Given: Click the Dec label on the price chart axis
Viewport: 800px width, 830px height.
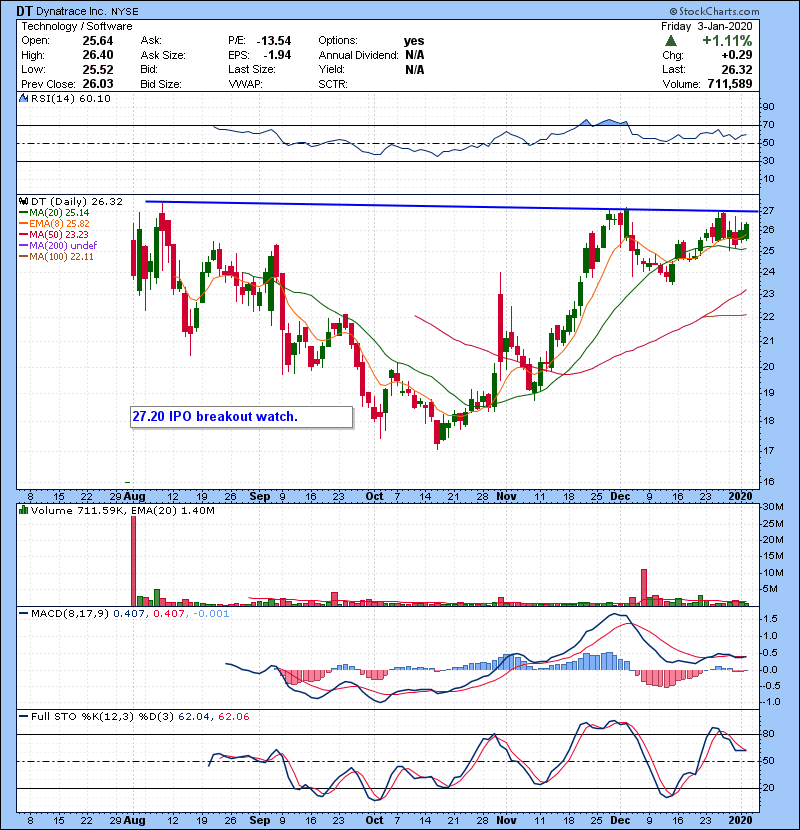Looking at the screenshot, I should pyautogui.click(x=620, y=497).
